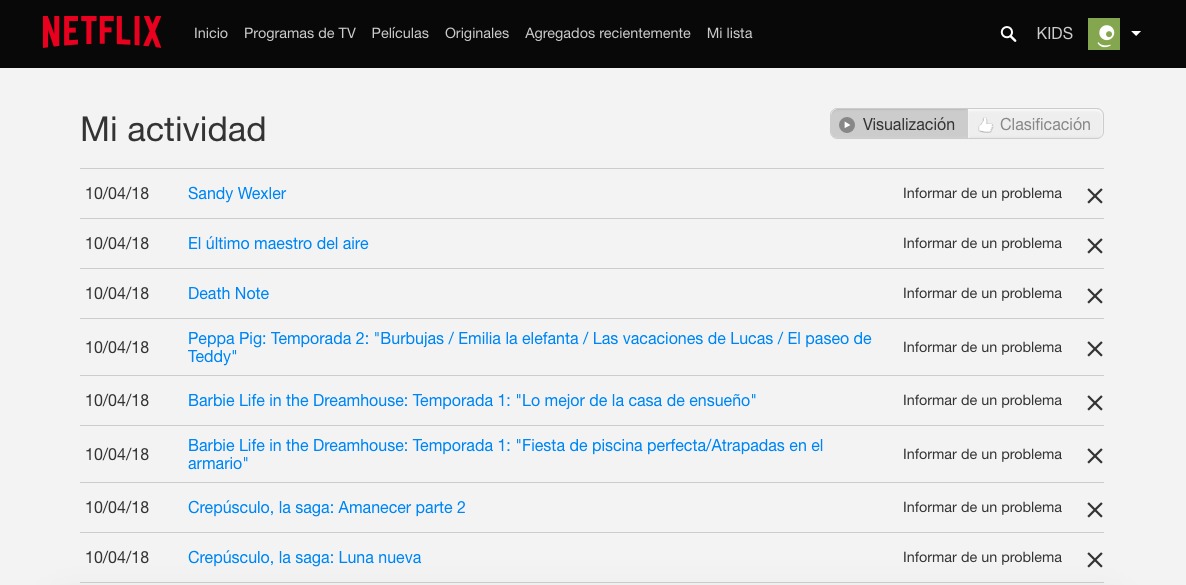
Task: Remove Barbie "Fiesta de piscina perfecta" entry
Action: point(1094,456)
